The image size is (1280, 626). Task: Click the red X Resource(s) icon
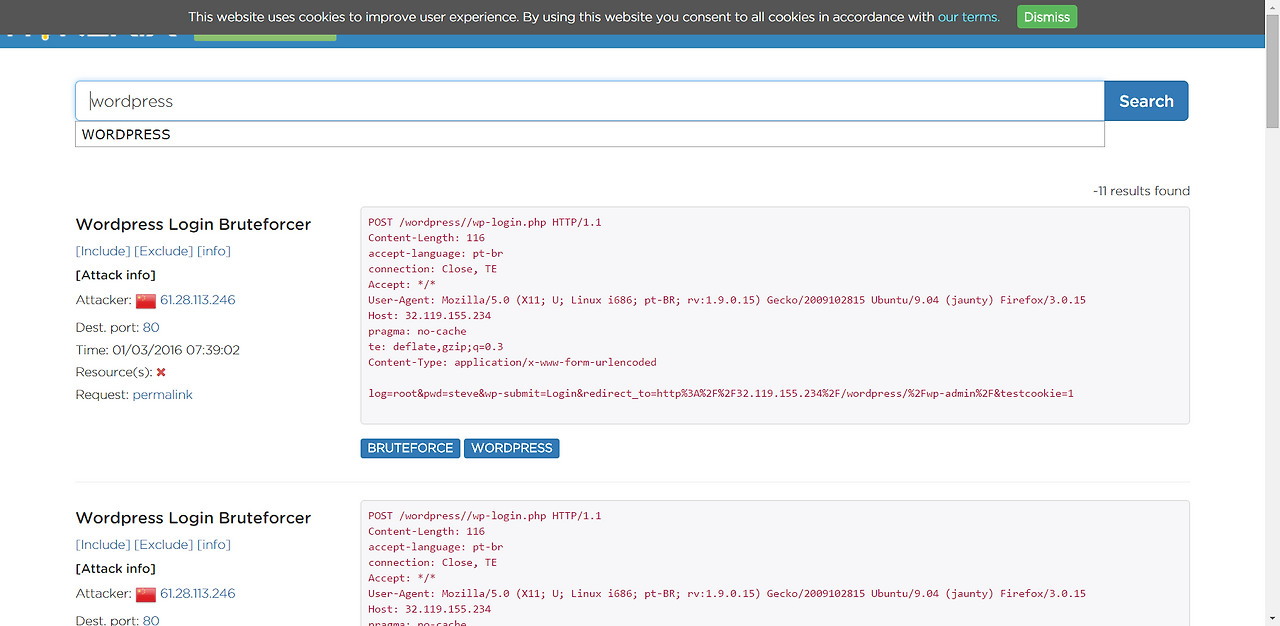pyautogui.click(x=161, y=372)
